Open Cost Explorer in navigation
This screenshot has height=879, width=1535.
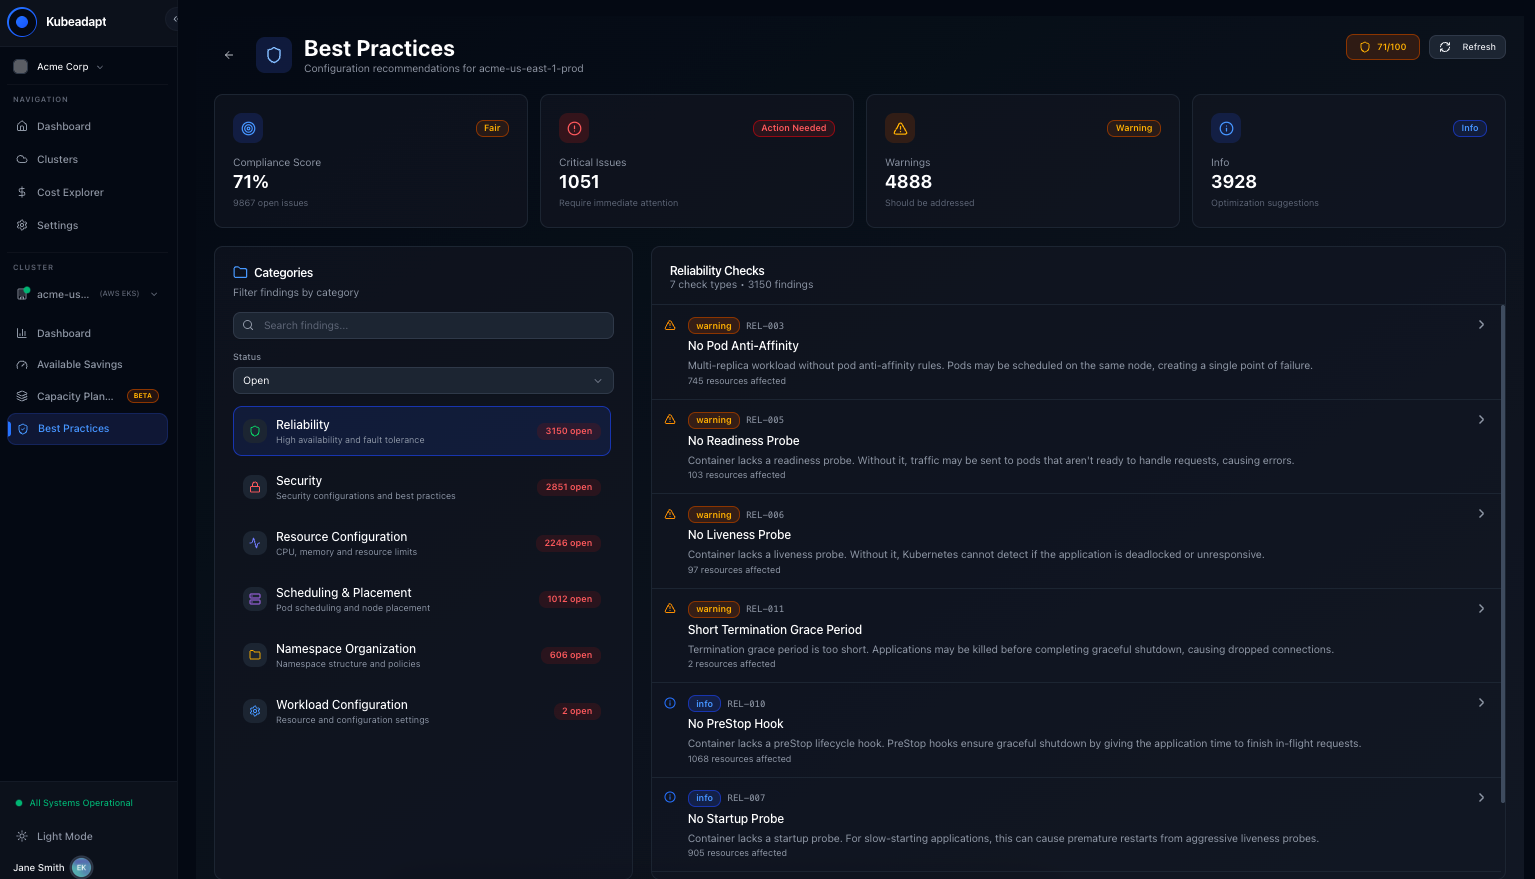tap(70, 192)
